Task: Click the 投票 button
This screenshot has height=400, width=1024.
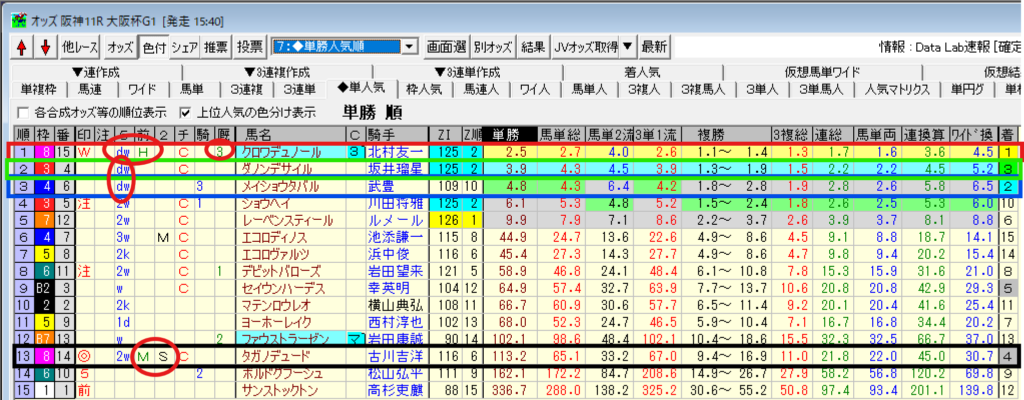Action: (x=250, y=47)
